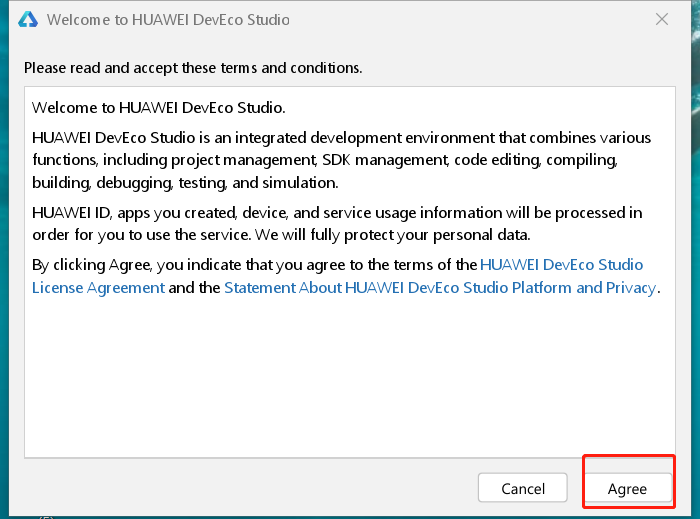Open the HUAWEI DevEco Studio License Agreement link
The image size is (700, 519).
[x=338, y=276]
